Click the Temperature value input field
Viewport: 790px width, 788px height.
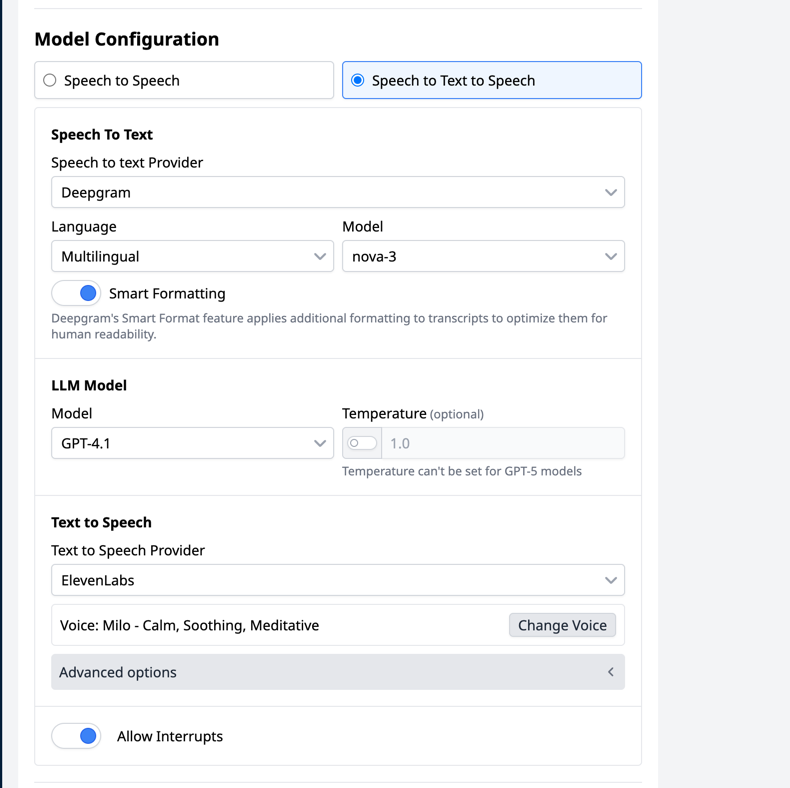(500, 443)
